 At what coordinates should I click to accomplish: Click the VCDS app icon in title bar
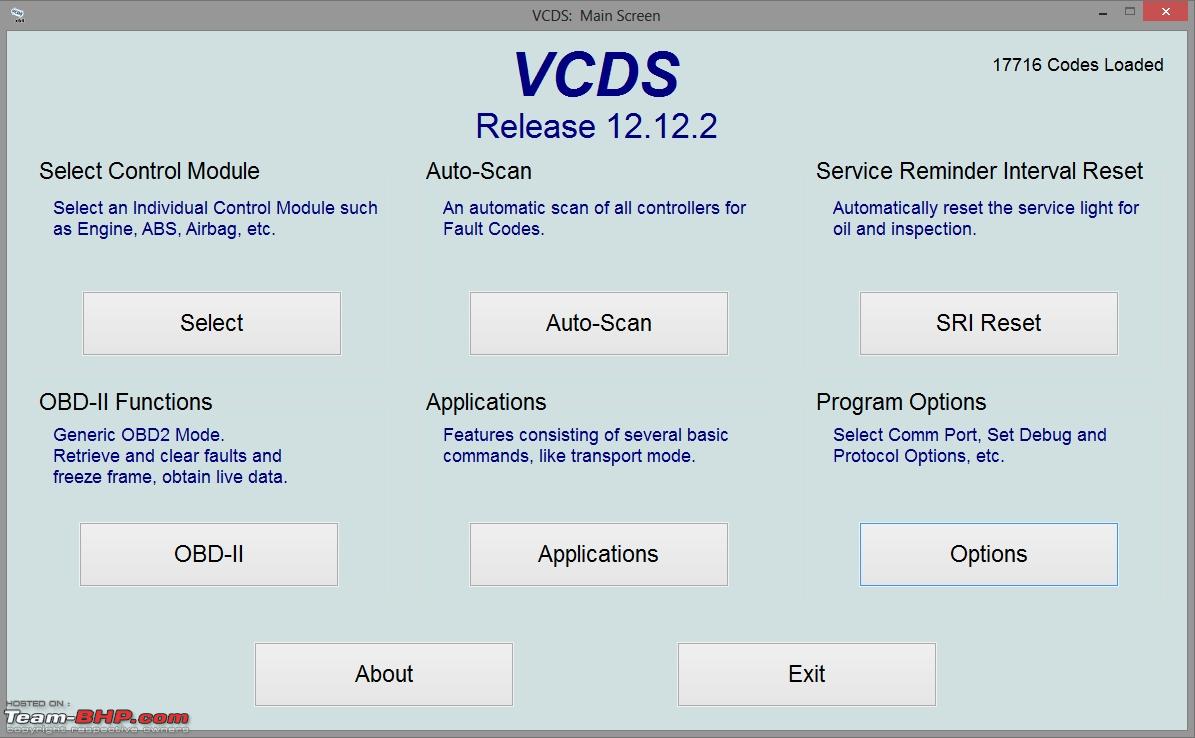click(17, 14)
